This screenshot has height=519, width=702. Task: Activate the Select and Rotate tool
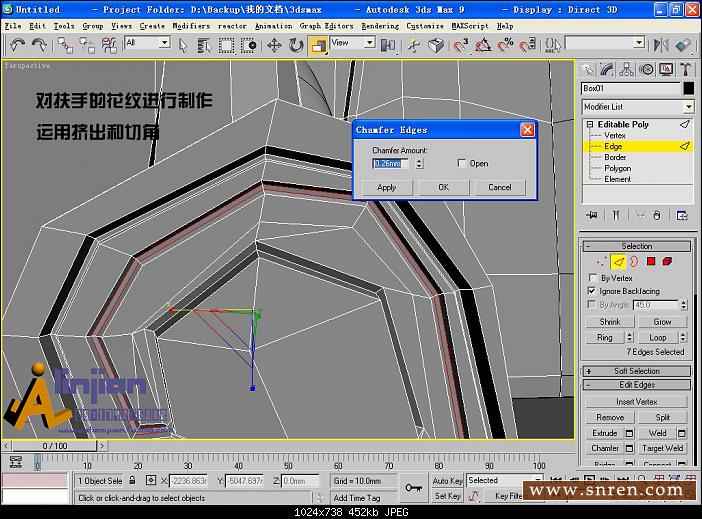(x=296, y=45)
